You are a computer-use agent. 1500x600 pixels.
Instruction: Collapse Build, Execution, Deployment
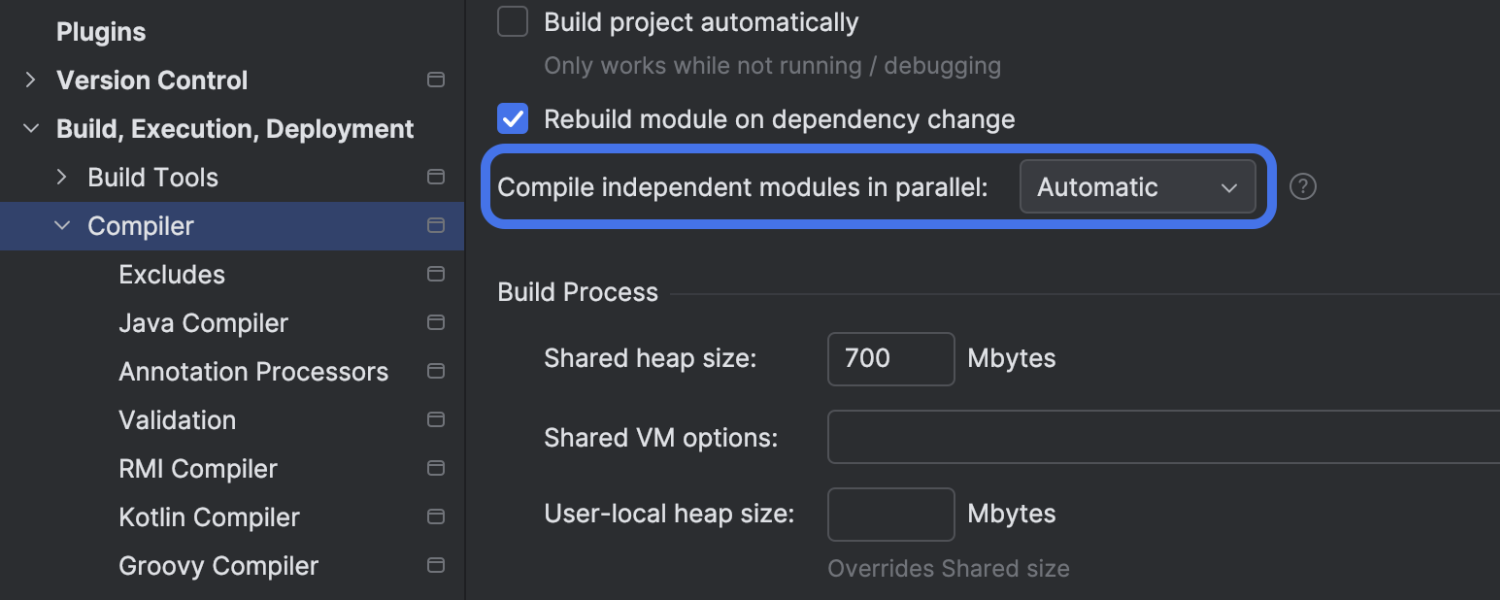pos(30,128)
